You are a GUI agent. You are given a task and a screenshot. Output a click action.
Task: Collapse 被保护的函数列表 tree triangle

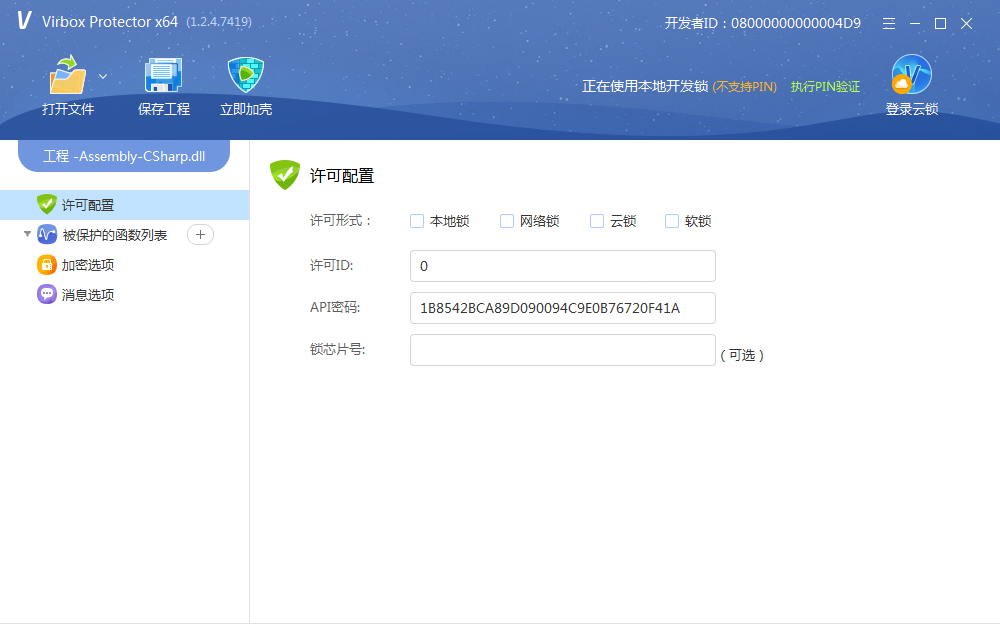[27, 234]
